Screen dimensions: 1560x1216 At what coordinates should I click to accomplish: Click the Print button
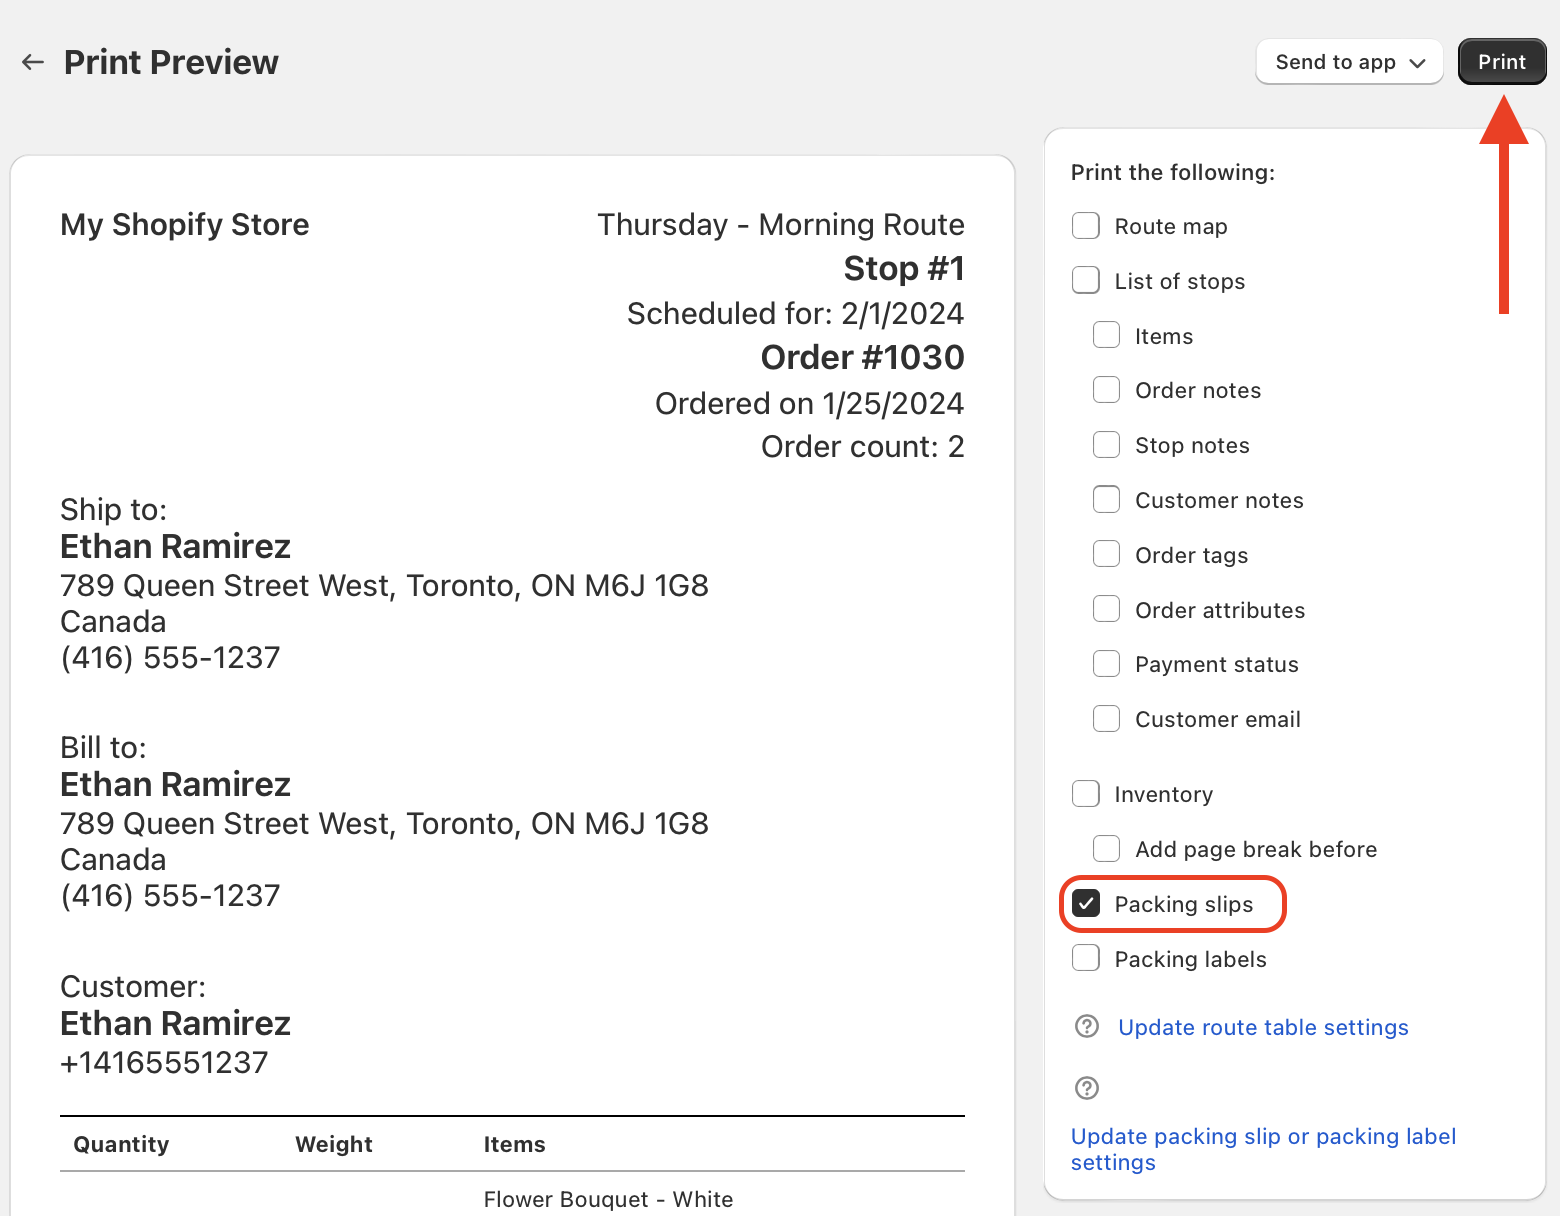(x=1501, y=61)
